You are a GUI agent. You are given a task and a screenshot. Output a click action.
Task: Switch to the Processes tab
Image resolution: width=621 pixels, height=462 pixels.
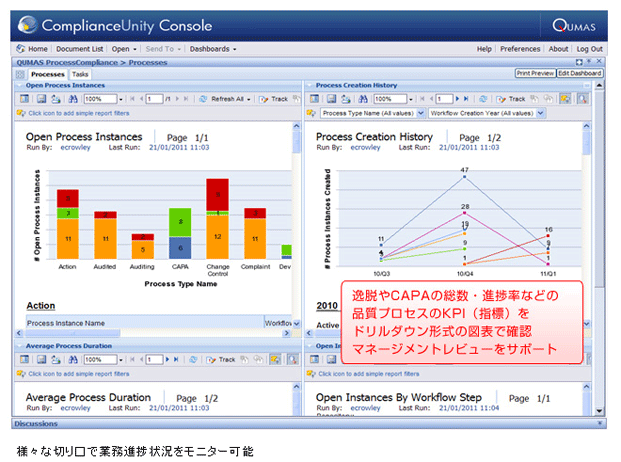pos(48,74)
